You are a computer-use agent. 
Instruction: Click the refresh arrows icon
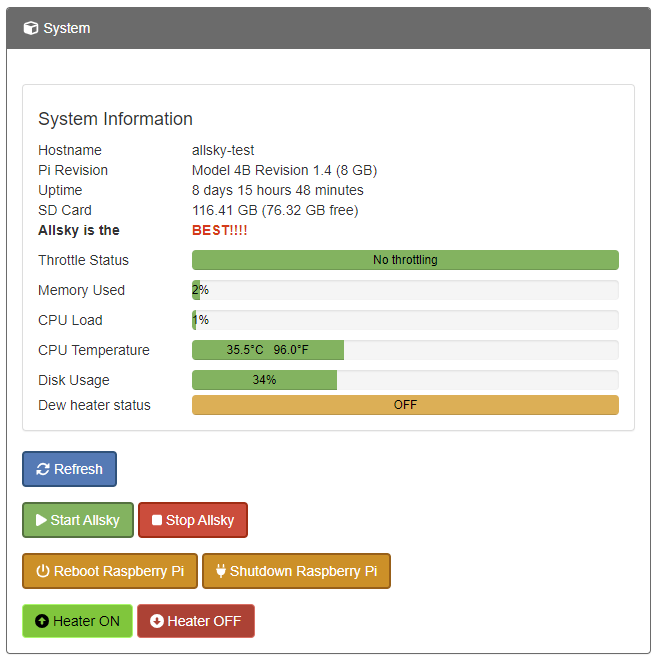pyautogui.click(x=43, y=469)
